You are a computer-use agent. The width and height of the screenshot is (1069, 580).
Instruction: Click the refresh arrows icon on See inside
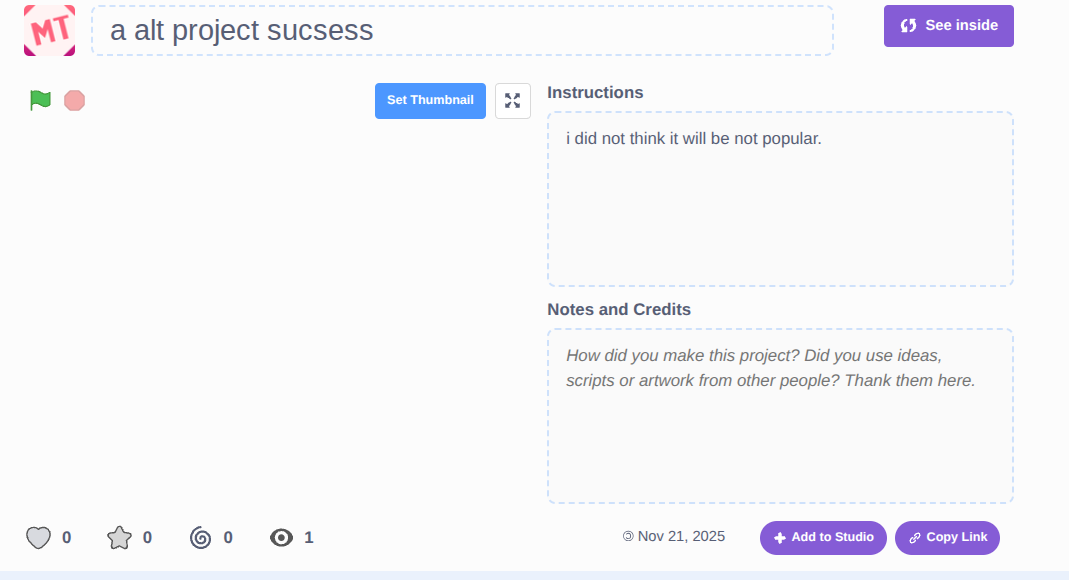pyautogui.click(x=909, y=26)
